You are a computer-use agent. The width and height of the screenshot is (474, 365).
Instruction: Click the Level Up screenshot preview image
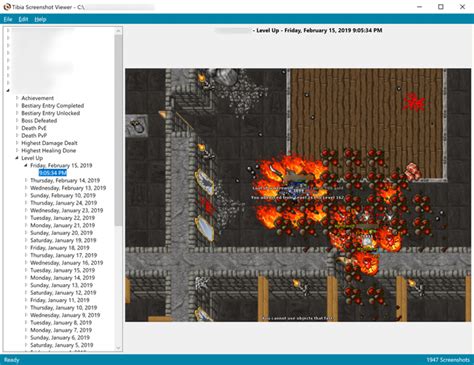(298, 195)
